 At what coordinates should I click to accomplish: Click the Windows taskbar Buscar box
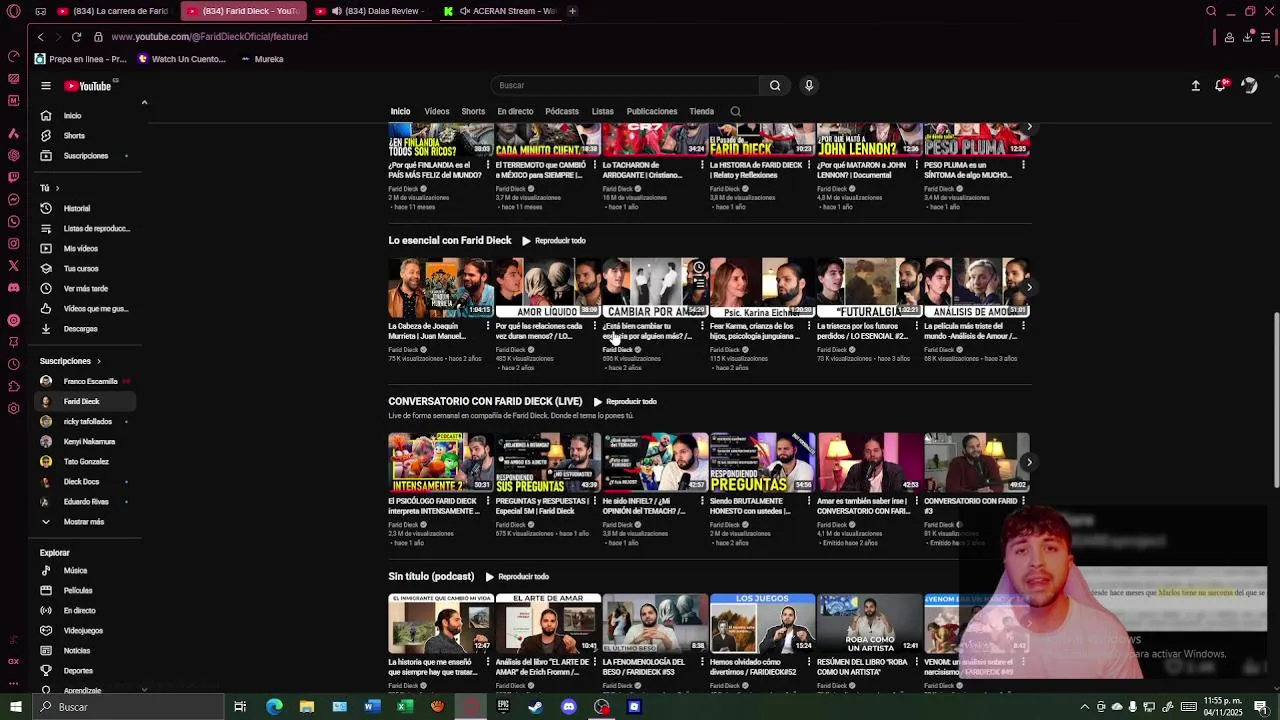click(x=130, y=707)
